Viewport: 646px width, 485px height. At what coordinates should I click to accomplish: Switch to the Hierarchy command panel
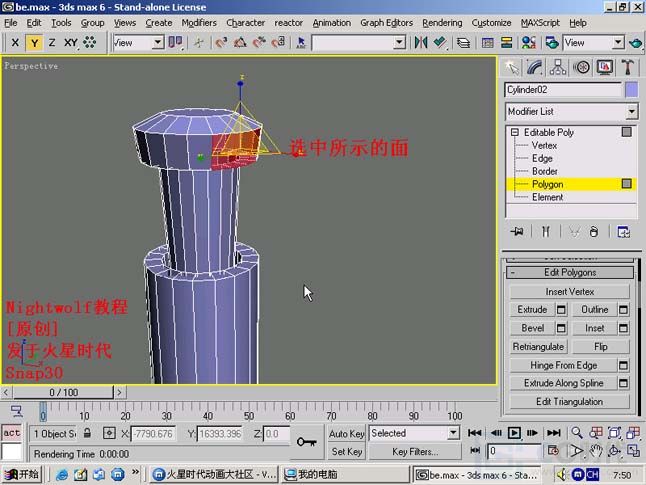(558, 68)
